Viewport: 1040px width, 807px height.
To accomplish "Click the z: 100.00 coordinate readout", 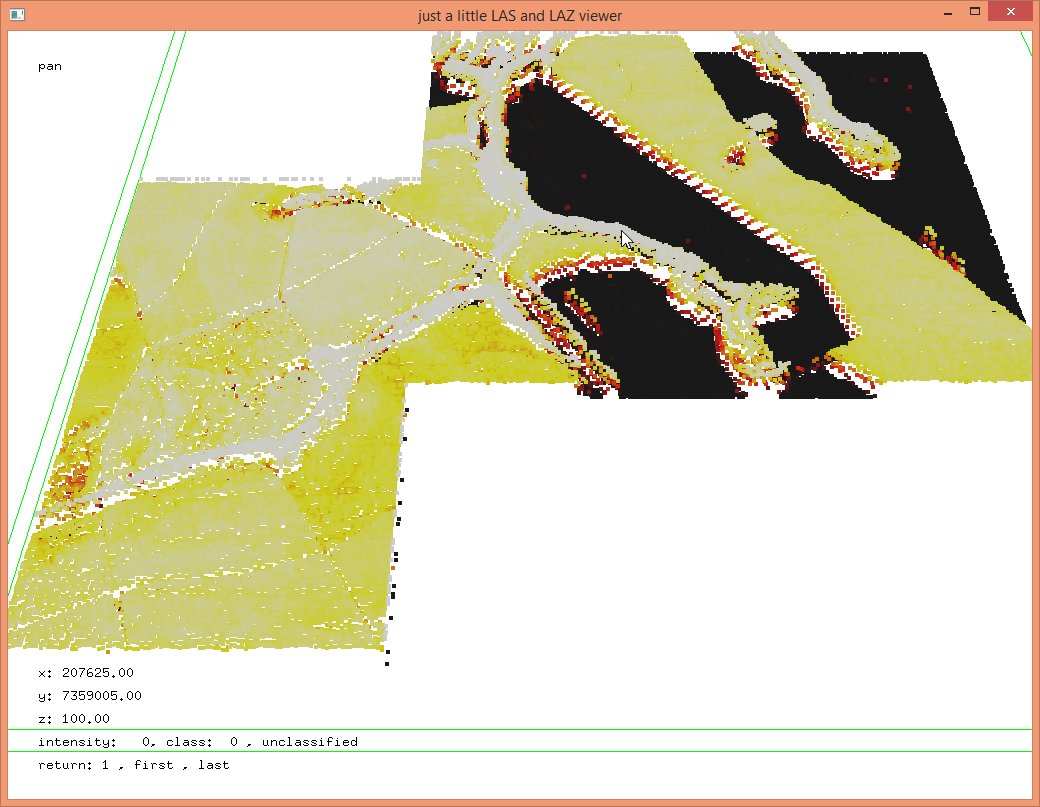I will click(73, 719).
